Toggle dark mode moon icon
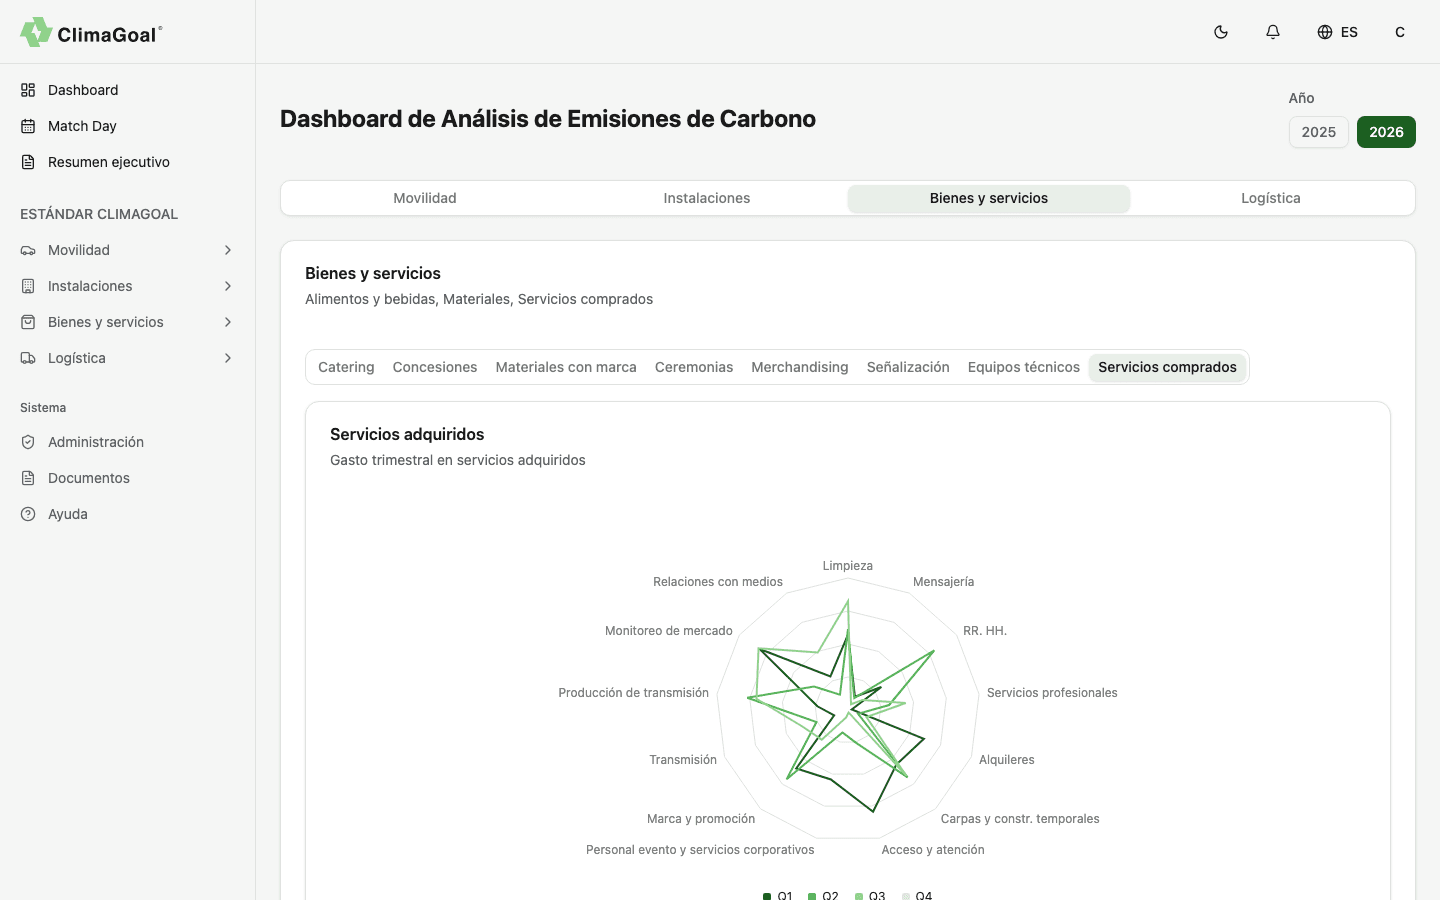 pyautogui.click(x=1221, y=32)
